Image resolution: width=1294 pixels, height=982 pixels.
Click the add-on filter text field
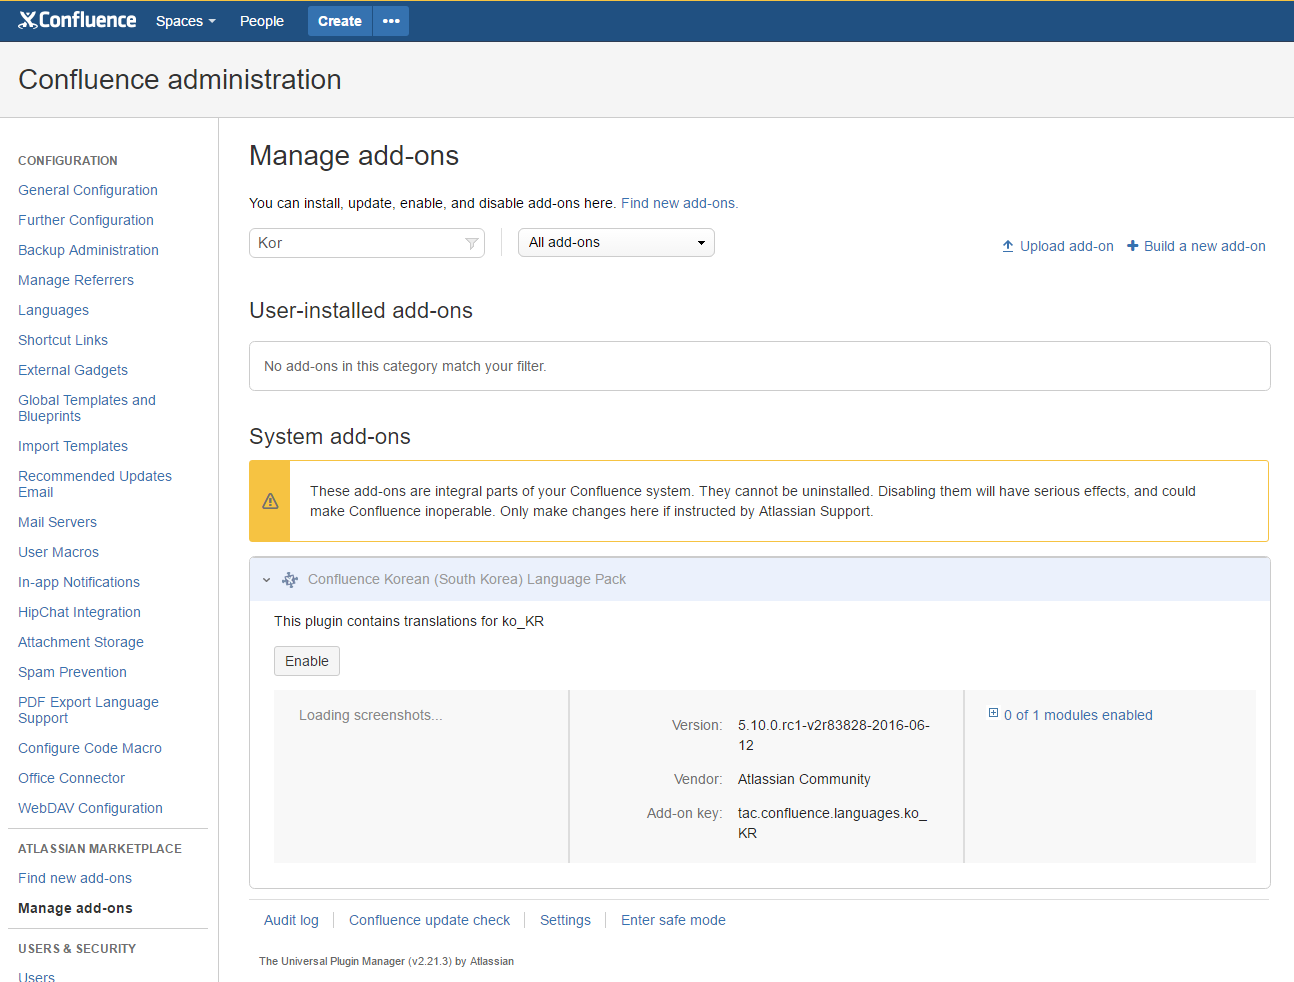coord(355,243)
